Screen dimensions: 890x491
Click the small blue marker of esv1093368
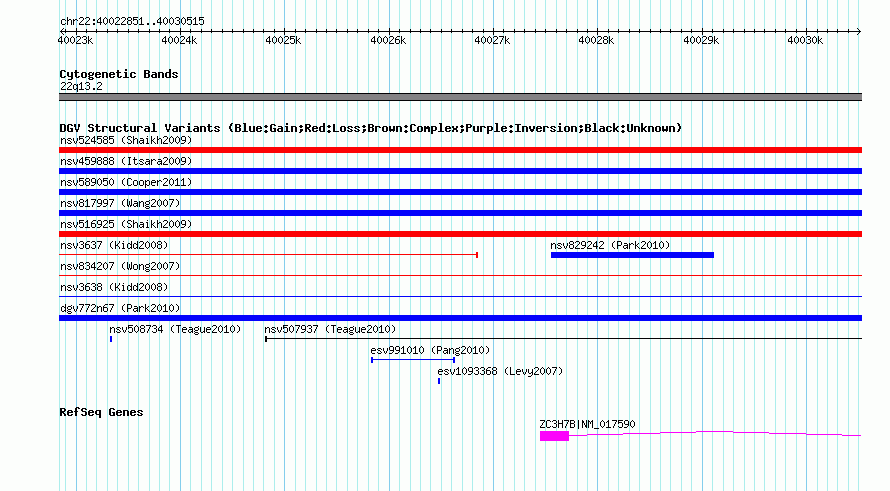pyautogui.click(x=439, y=381)
